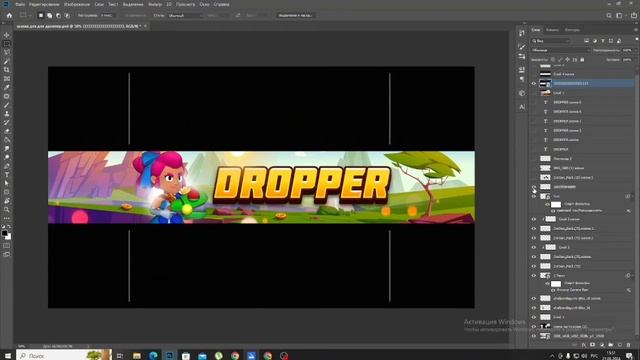Choose Intersect with selection mode icon
The image size is (640, 360).
(x=67, y=16)
